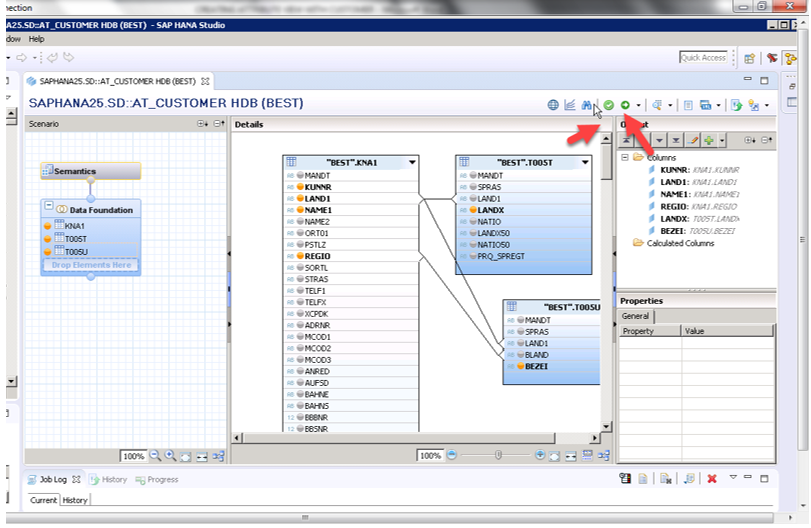Click the Quick Access search field
This screenshot has height=528, width=811.
(703, 57)
